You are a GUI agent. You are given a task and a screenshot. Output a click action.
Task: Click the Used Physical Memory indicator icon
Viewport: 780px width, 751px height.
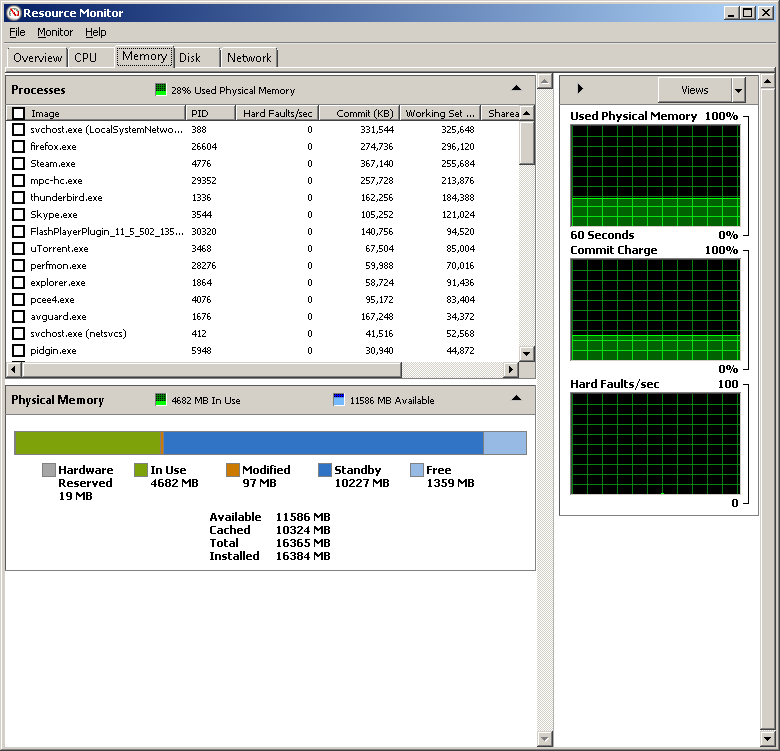tap(160, 90)
